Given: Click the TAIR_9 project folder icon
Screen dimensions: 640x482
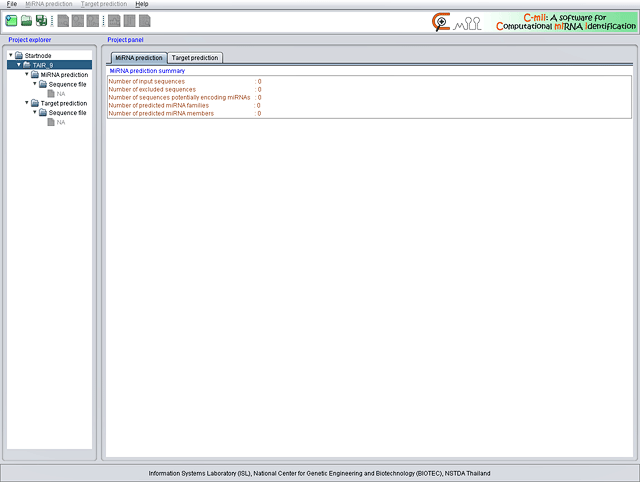Looking at the screenshot, I should (26, 65).
